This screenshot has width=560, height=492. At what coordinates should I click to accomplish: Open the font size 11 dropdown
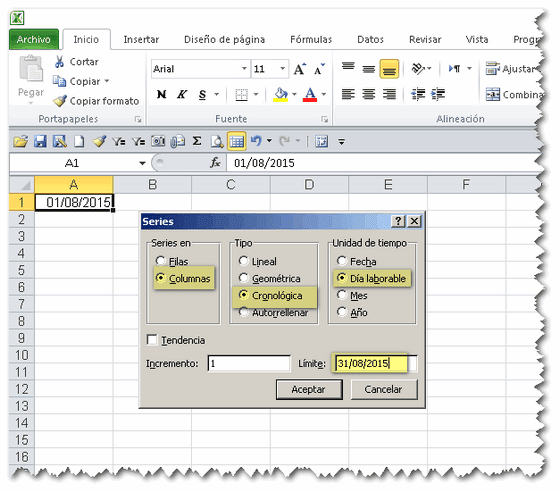282,69
